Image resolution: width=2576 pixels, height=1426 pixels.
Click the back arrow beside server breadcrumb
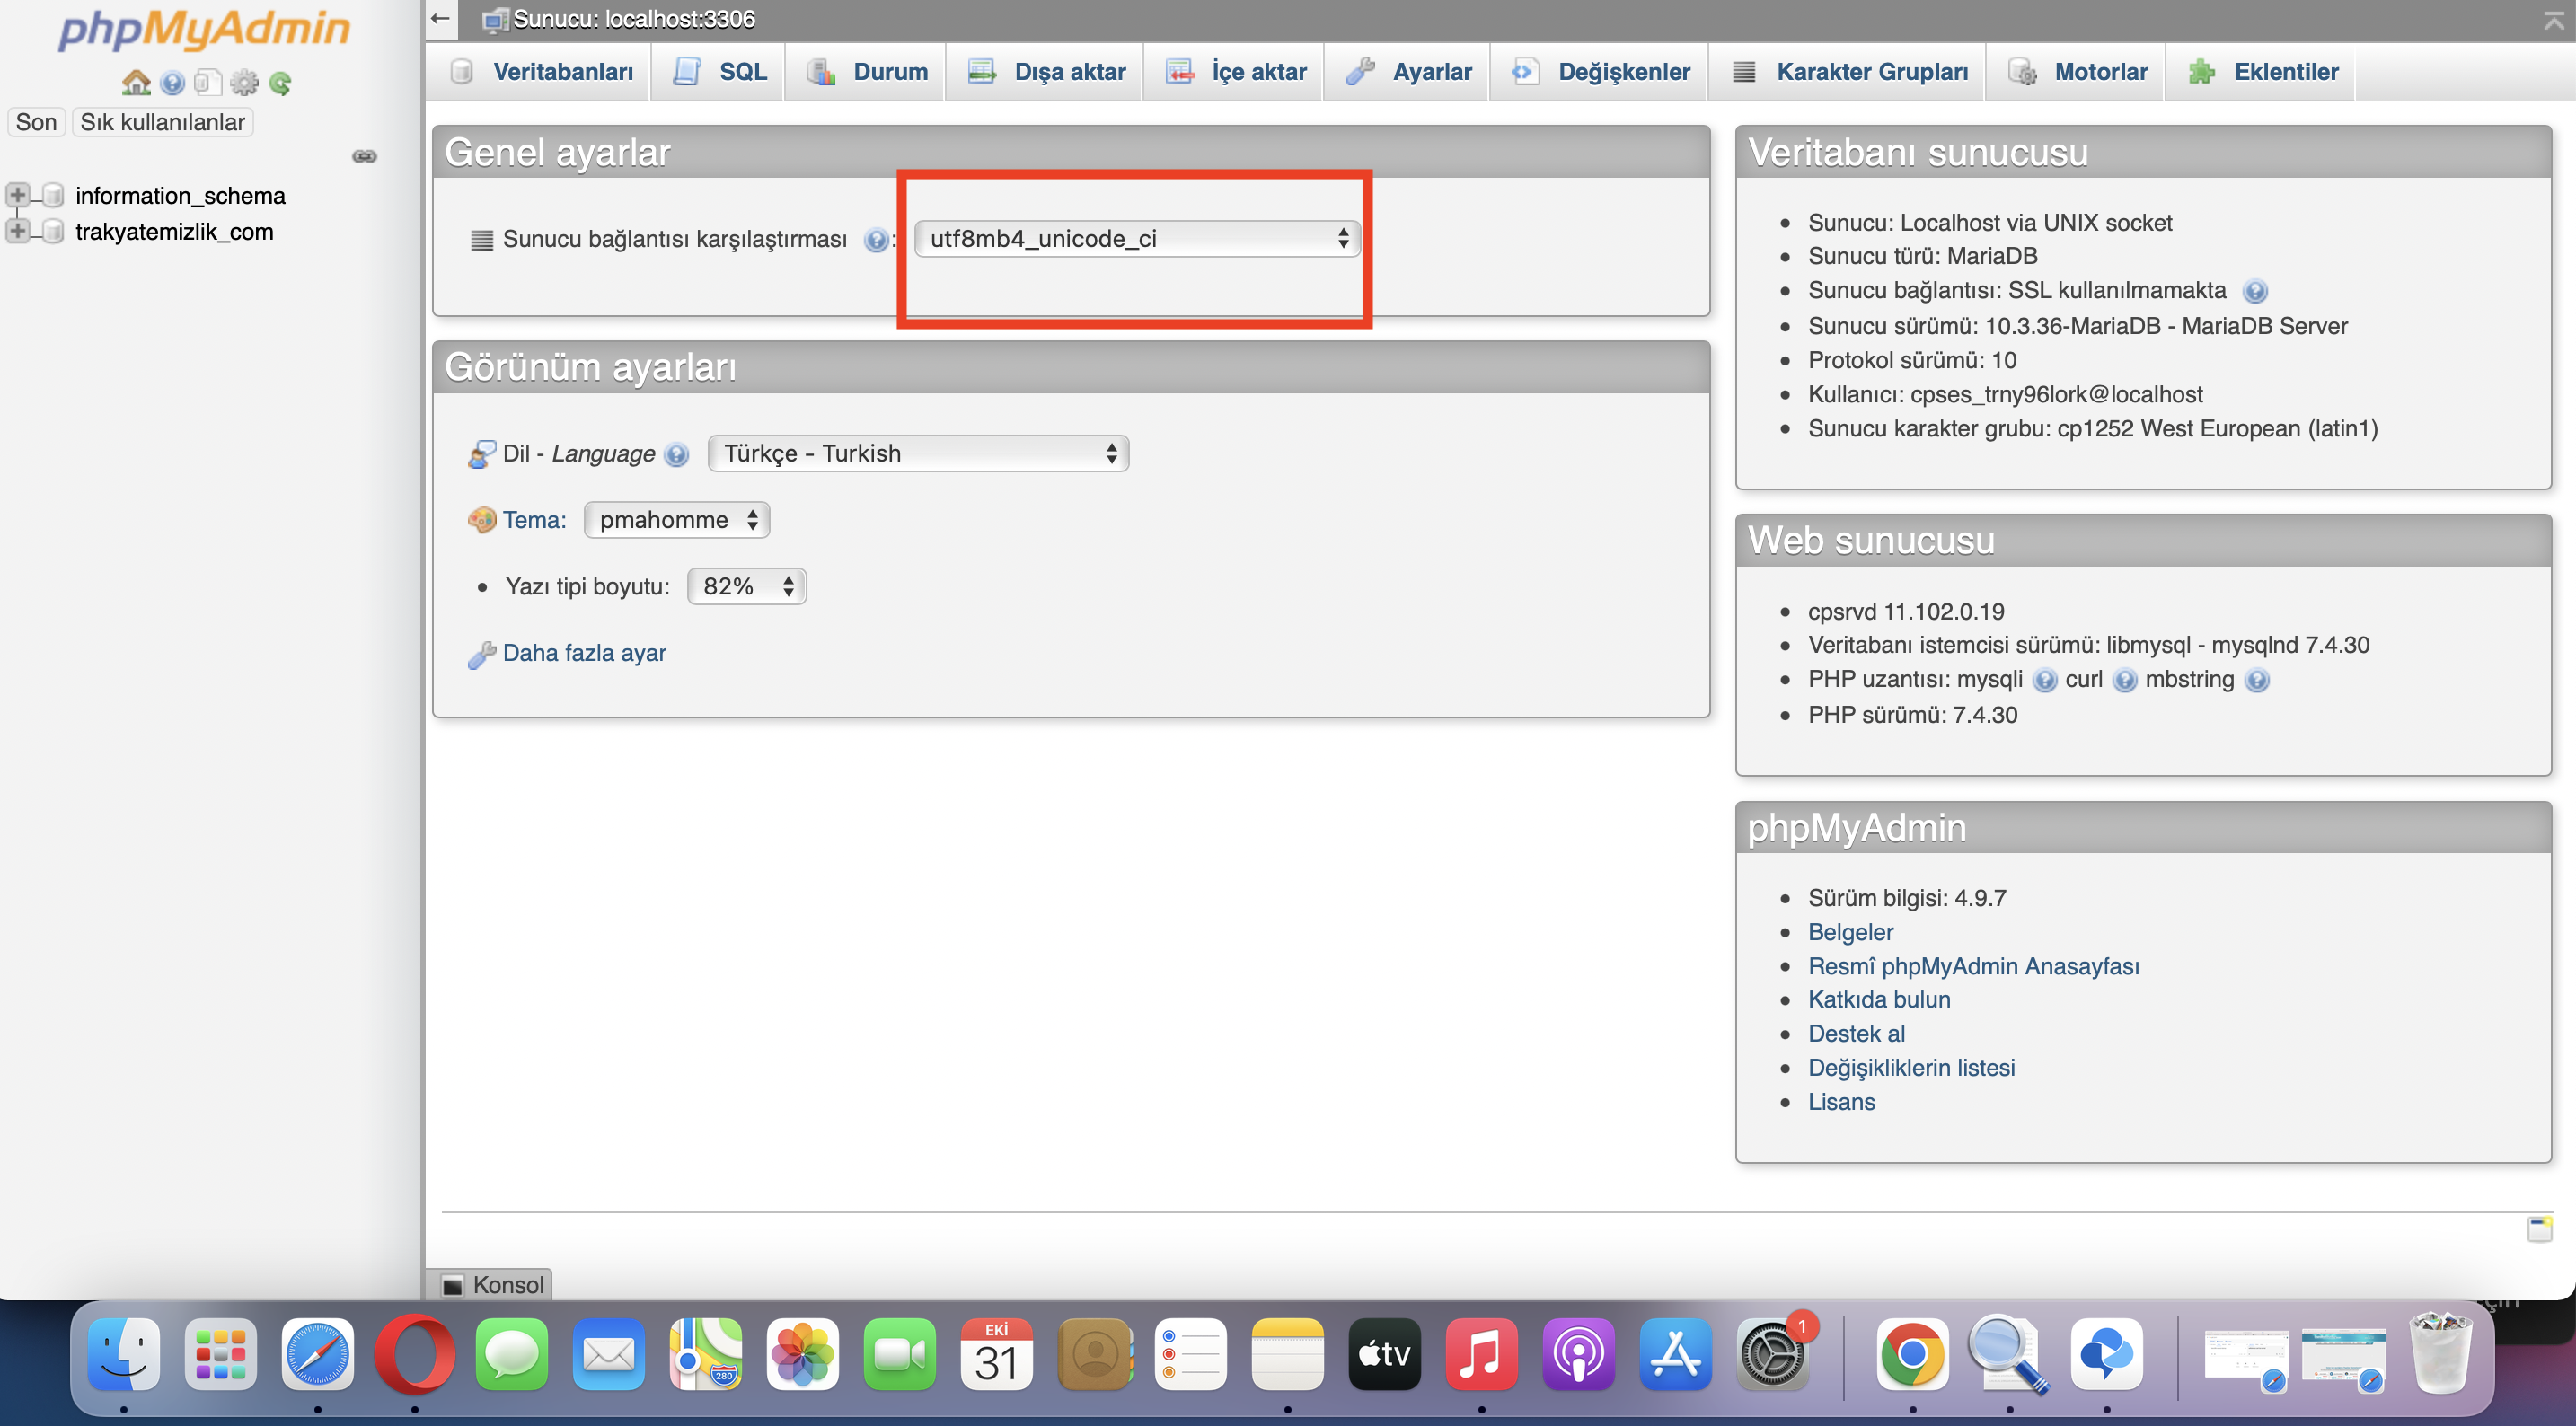coord(440,19)
